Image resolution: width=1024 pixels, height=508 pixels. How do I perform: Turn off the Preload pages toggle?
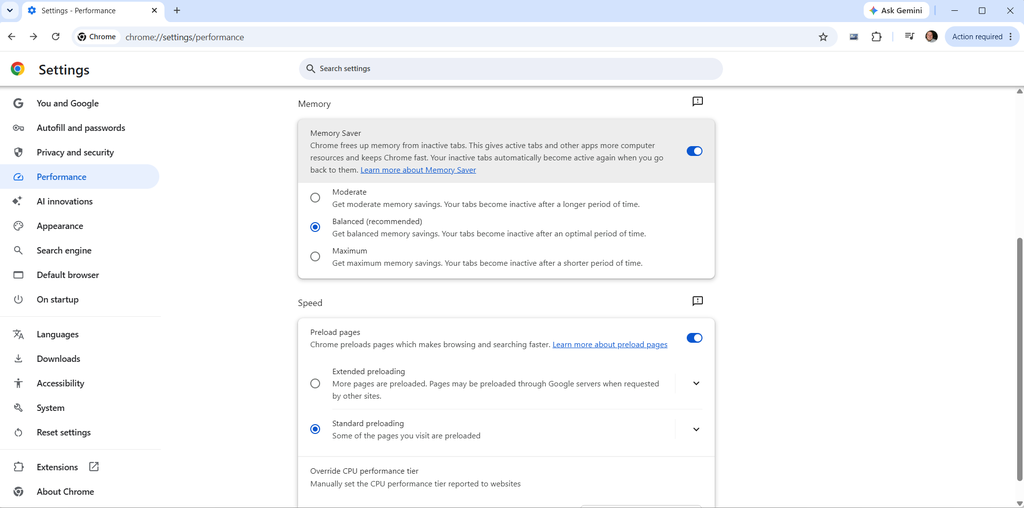click(694, 338)
